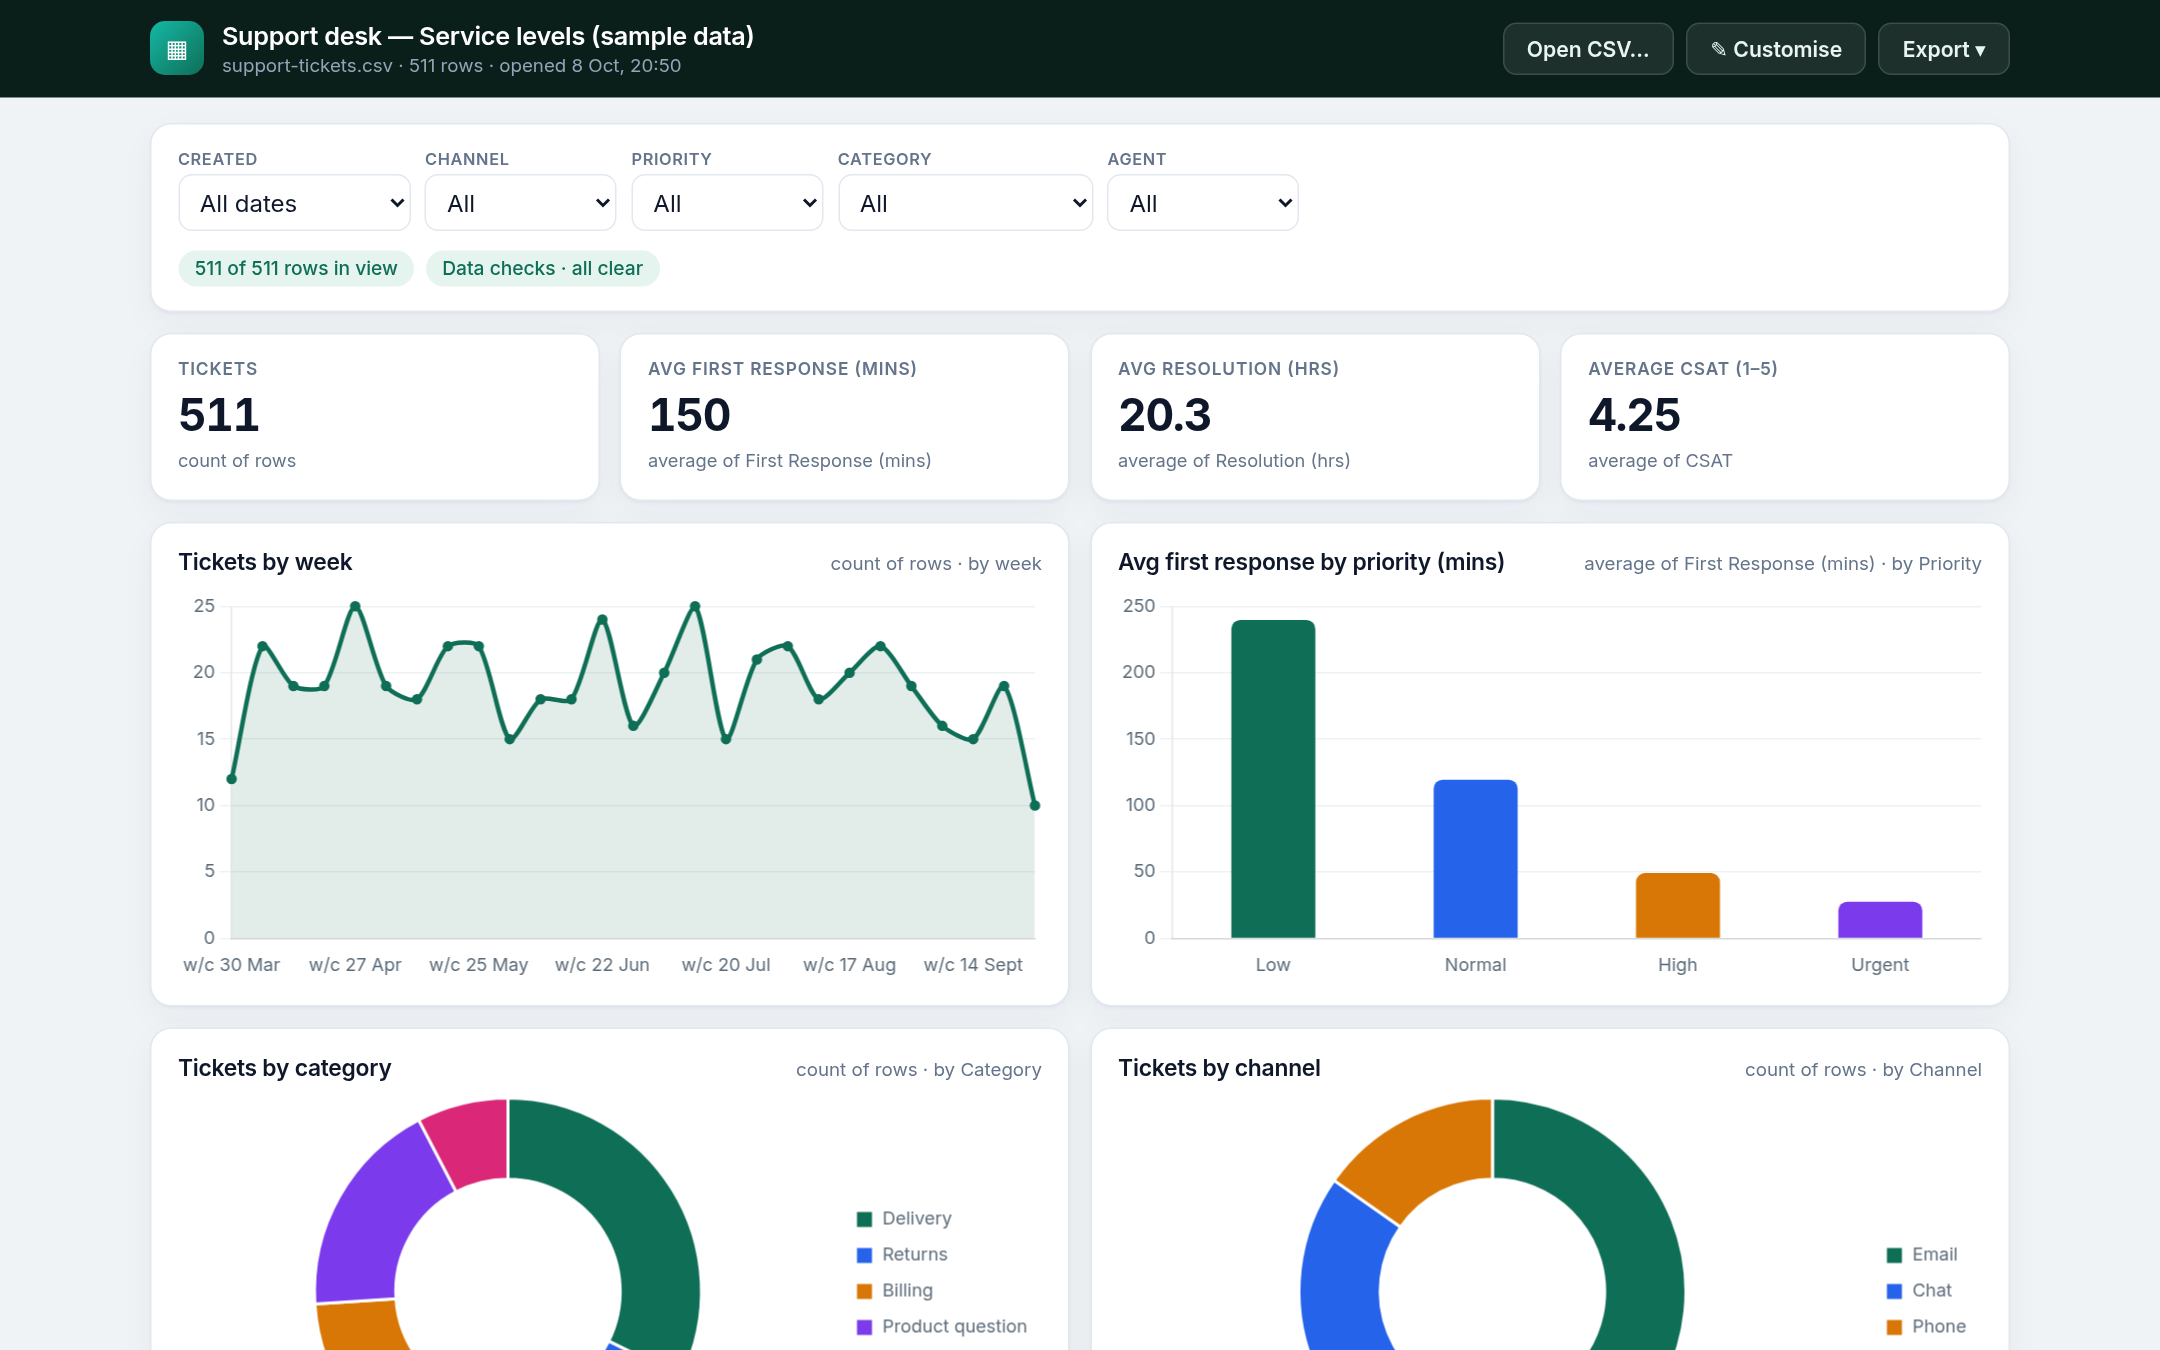This screenshot has height=1350, width=2160.
Task: Select the Tickets 511 KPI card
Action: pos(375,417)
